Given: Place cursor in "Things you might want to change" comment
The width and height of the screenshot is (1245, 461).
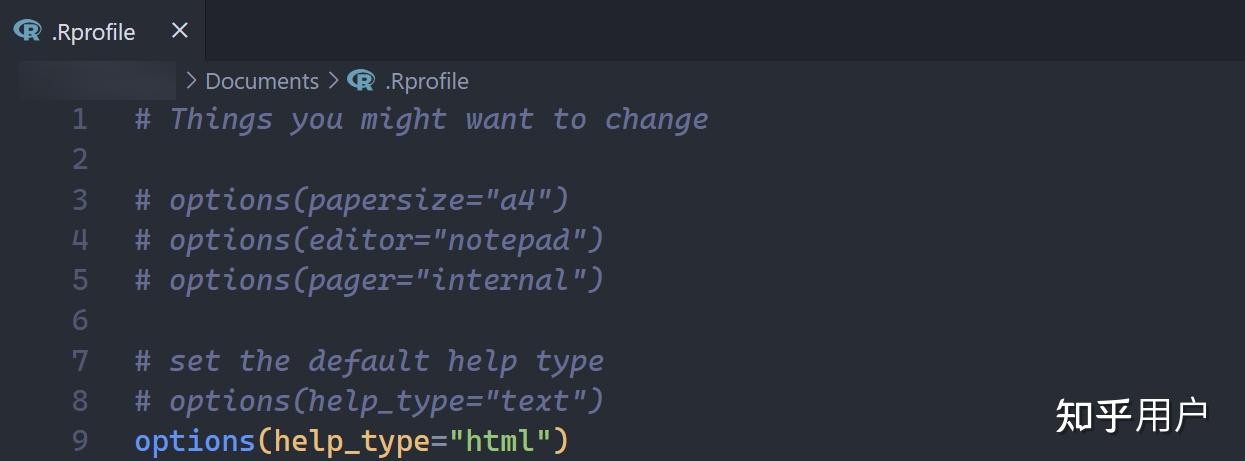Looking at the screenshot, I should coord(438,119).
